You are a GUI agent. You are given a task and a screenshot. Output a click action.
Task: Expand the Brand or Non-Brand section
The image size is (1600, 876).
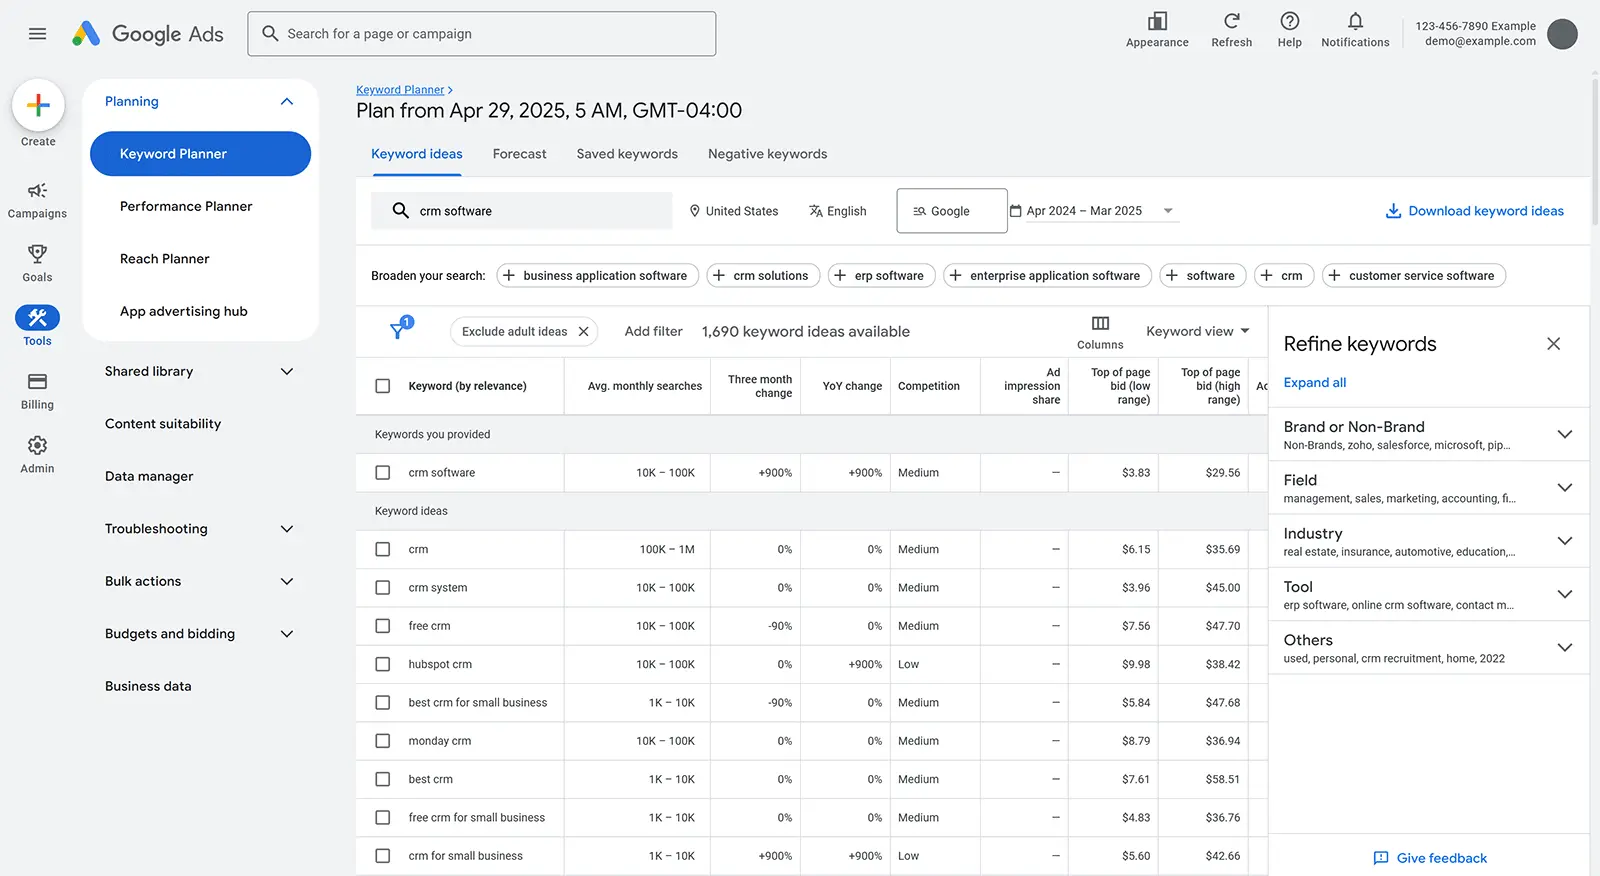(1564, 434)
